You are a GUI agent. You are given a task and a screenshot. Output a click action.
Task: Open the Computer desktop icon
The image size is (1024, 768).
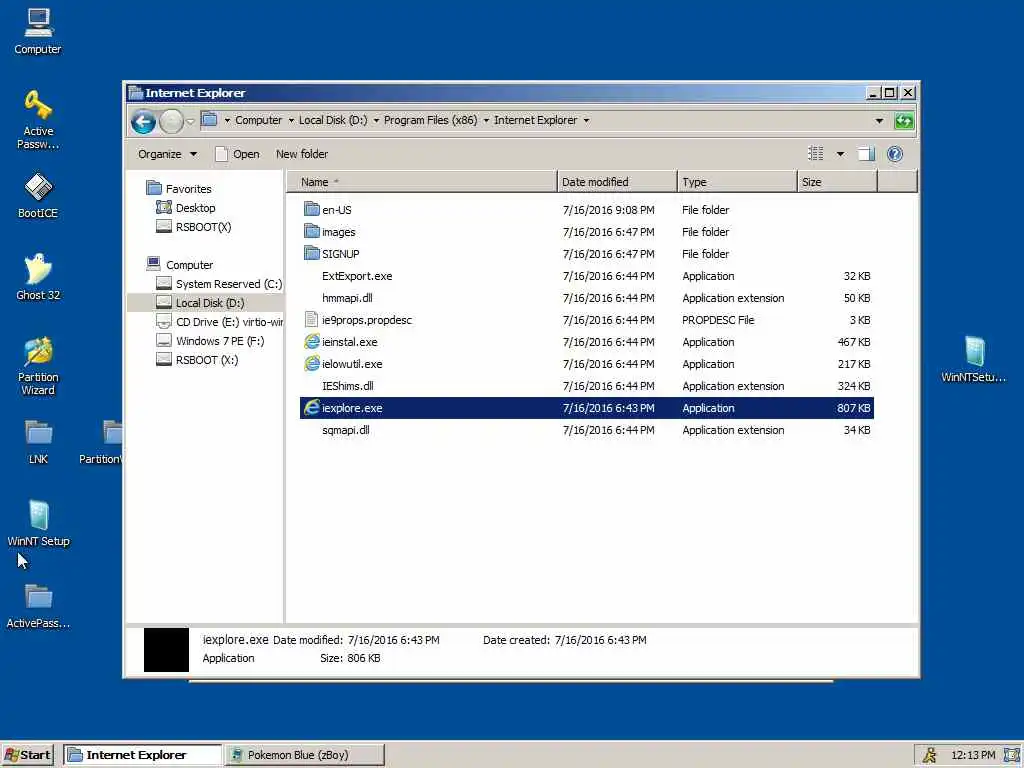(x=38, y=31)
